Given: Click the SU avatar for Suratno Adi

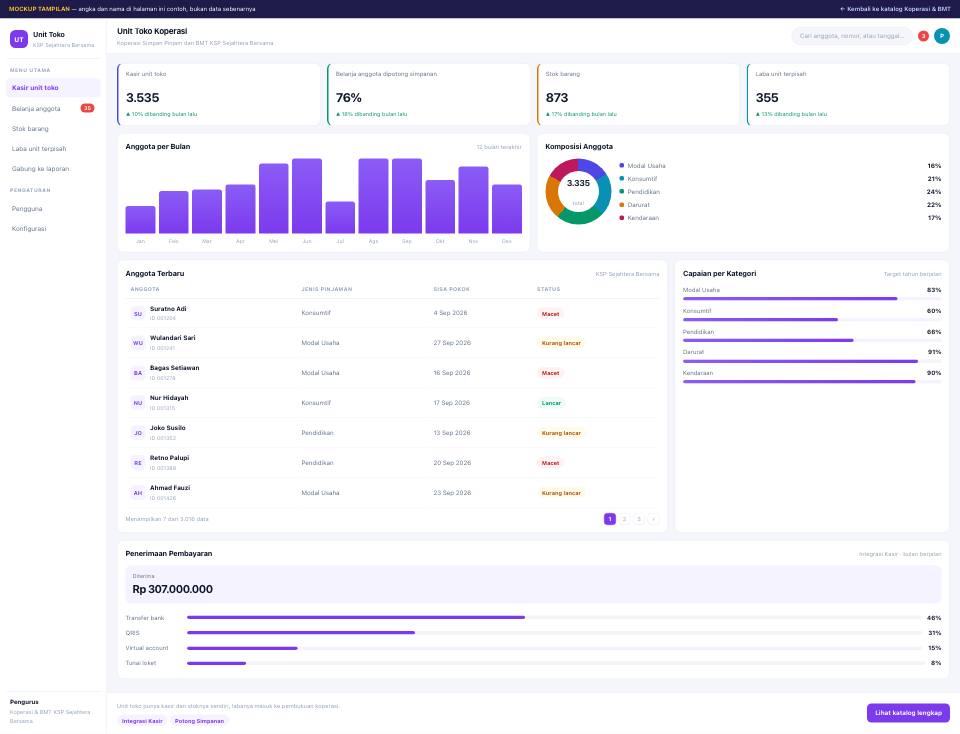Looking at the screenshot, I should coord(138,313).
